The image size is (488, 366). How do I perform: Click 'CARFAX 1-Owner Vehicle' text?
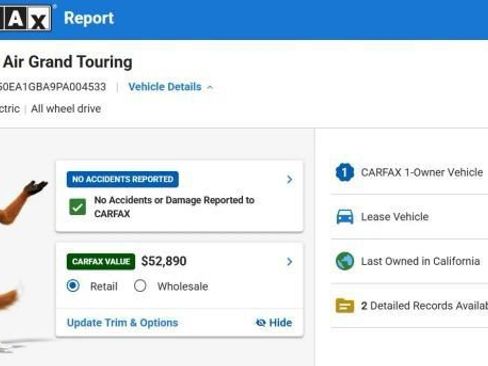(x=422, y=172)
